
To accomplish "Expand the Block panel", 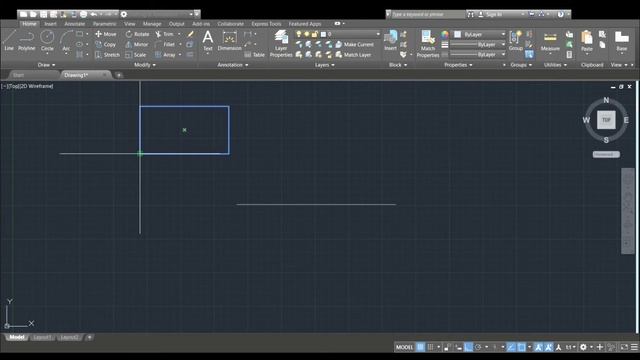I will (x=398, y=64).
